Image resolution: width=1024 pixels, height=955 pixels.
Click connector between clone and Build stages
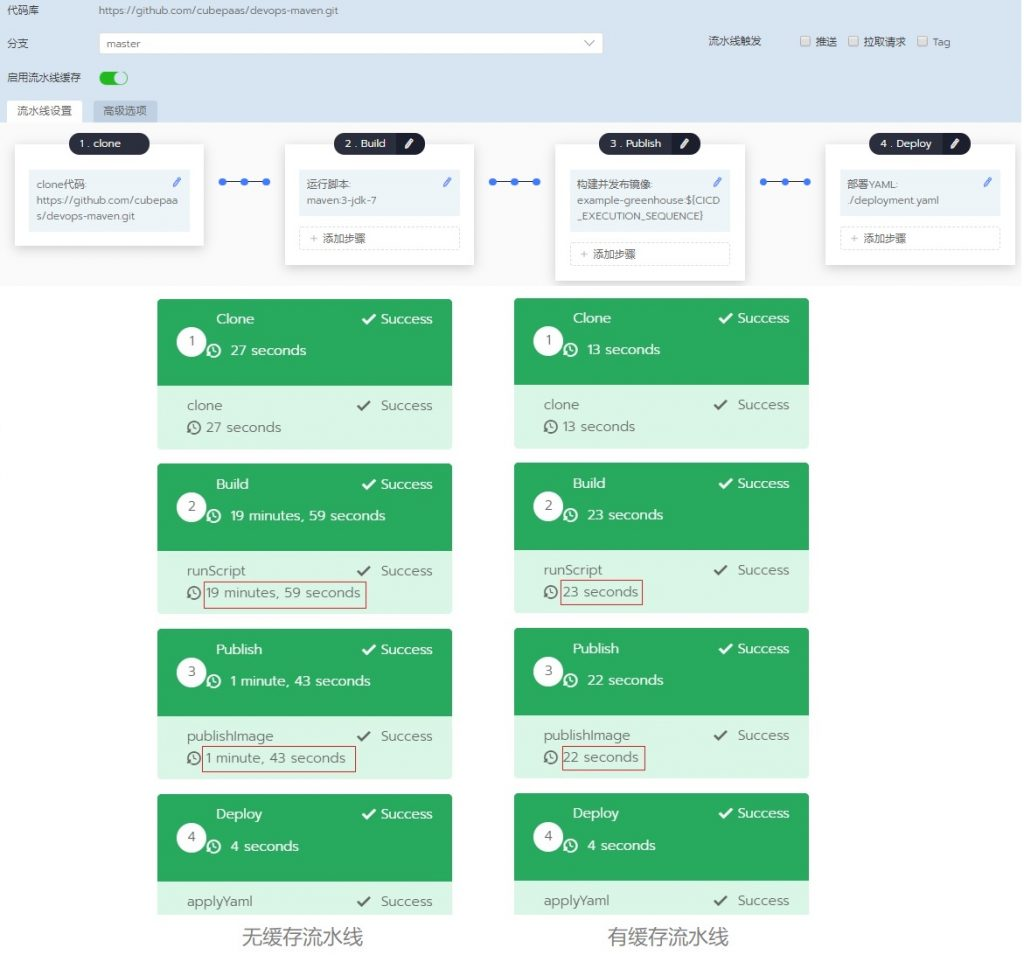(244, 182)
